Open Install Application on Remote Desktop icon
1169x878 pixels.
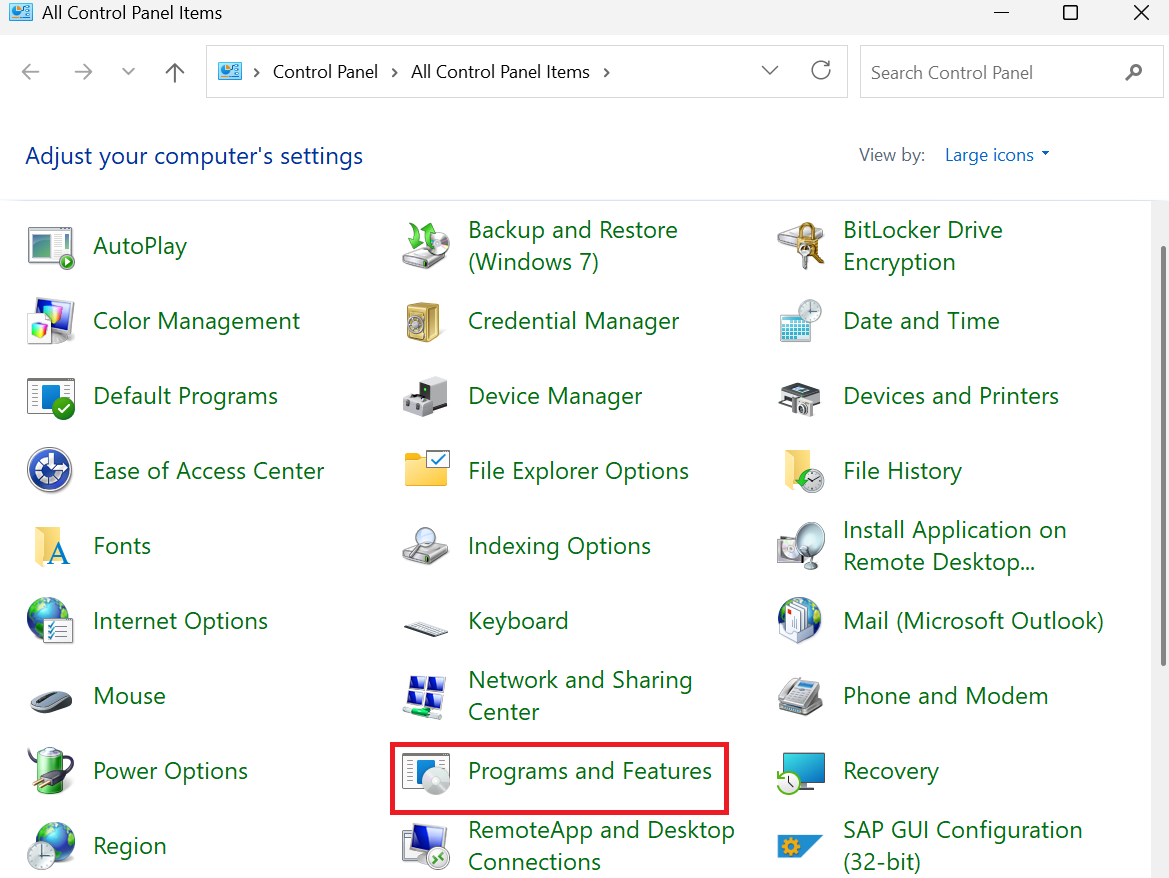[801, 546]
